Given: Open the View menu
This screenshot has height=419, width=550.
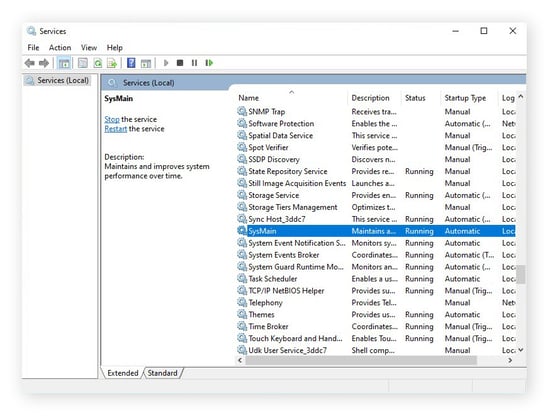Looking at the screenshot, I should click(x=89, y=48).
